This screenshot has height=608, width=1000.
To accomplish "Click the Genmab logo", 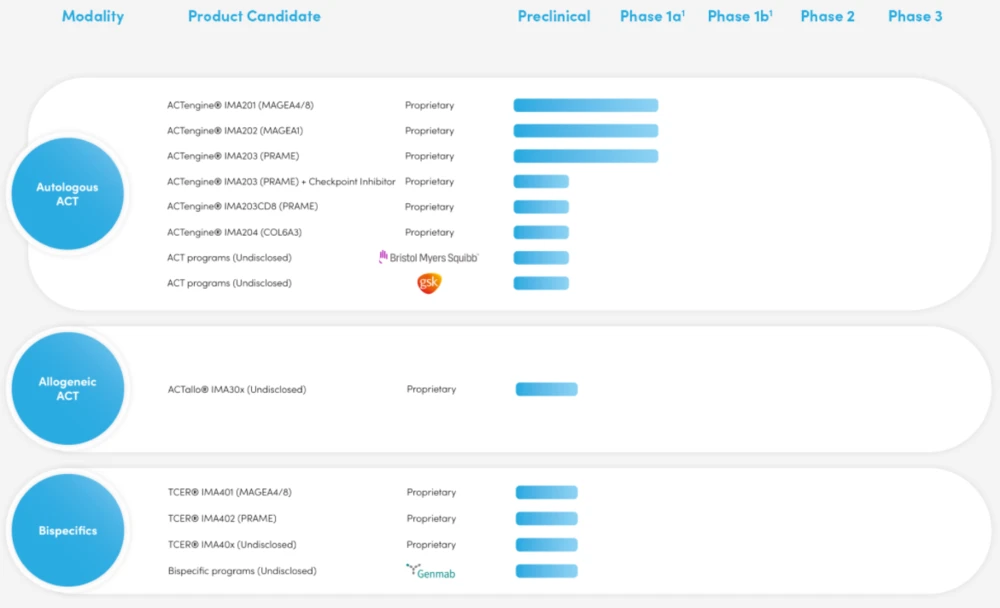I will (x=431, y=571).
